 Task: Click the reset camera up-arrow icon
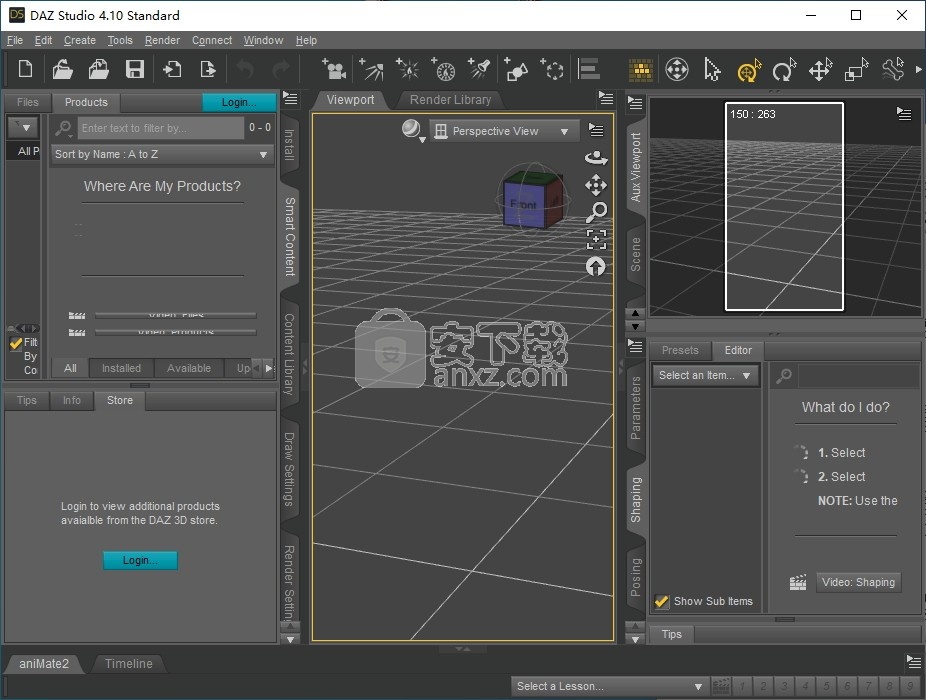click(x=595, y=267)
